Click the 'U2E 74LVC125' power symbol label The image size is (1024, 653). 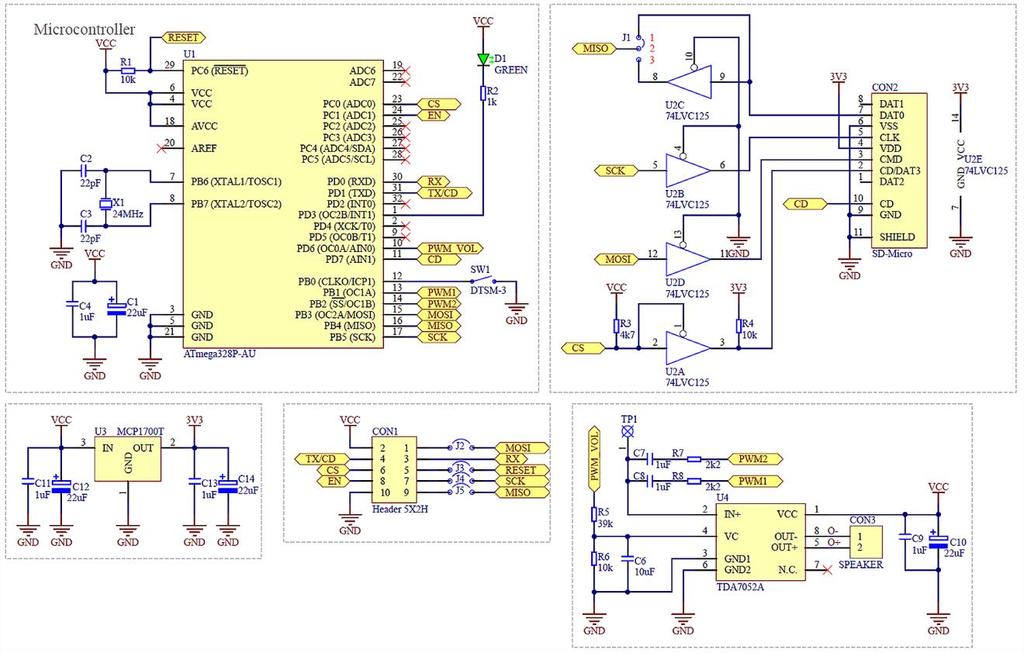985,165
